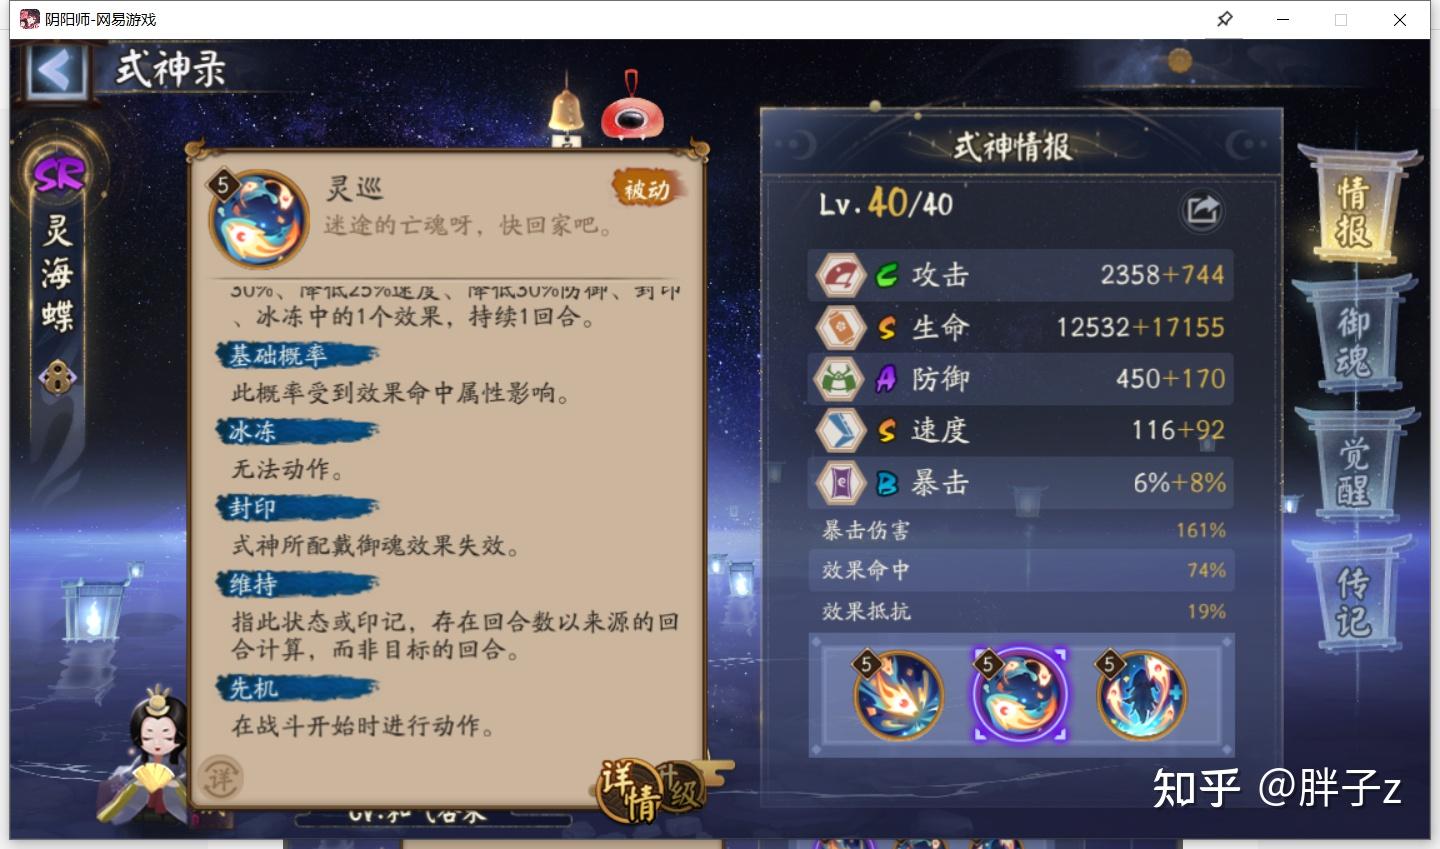Screen dimensions: 1440x849
Task: Tap the golden bell icon
Action: tap(566, 110)
